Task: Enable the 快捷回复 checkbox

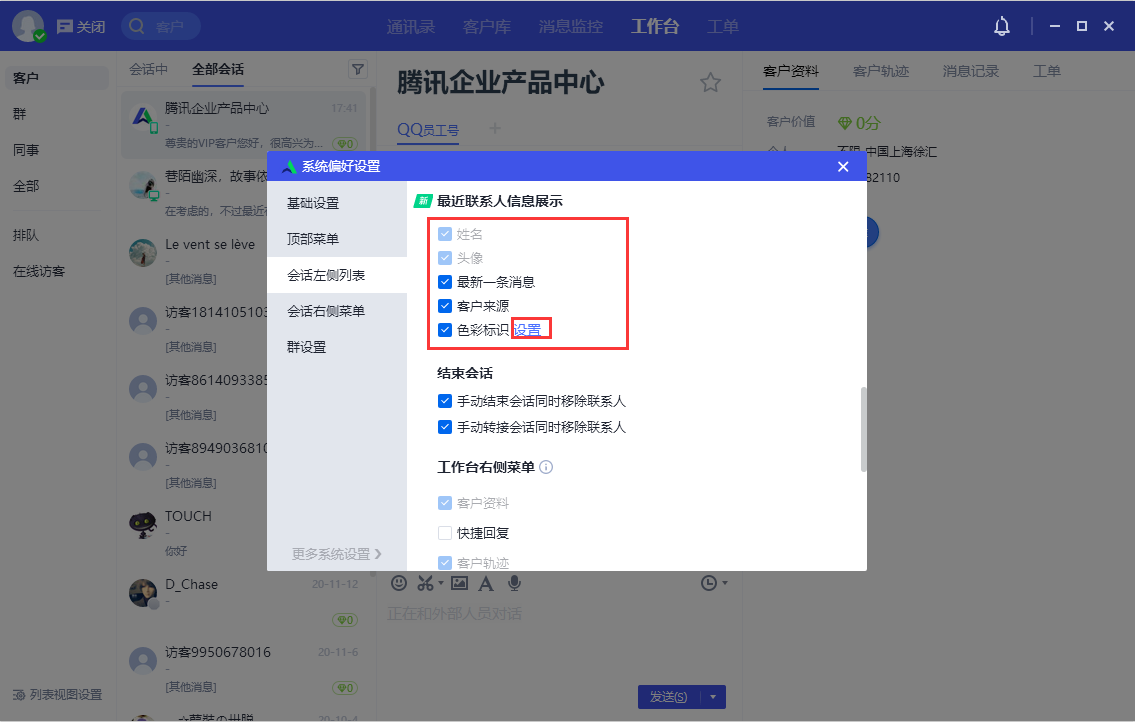Action: click(445, 533)
